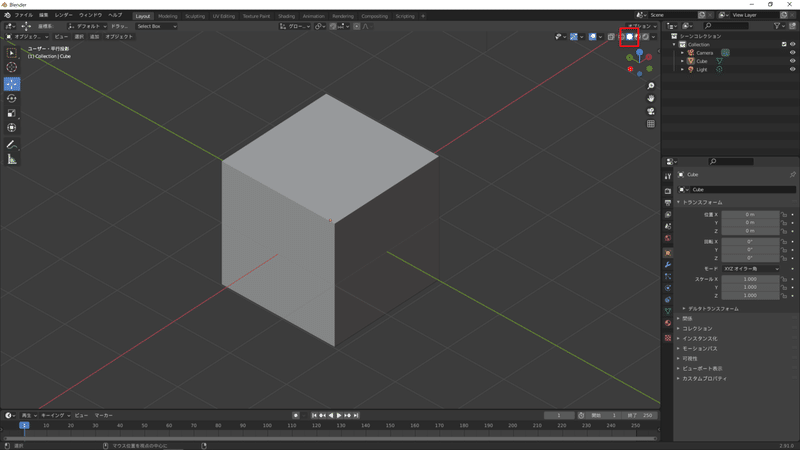Select the Measure ruler tool
The image size is (800, 450).
pyautogui.click(x=12, y=160)
